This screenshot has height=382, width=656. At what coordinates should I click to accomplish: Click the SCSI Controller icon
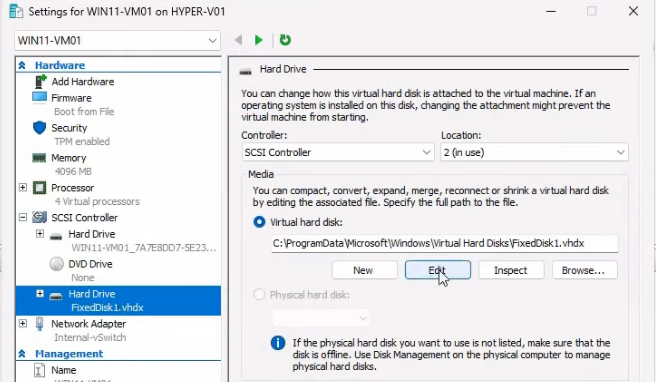coord(39,217)
